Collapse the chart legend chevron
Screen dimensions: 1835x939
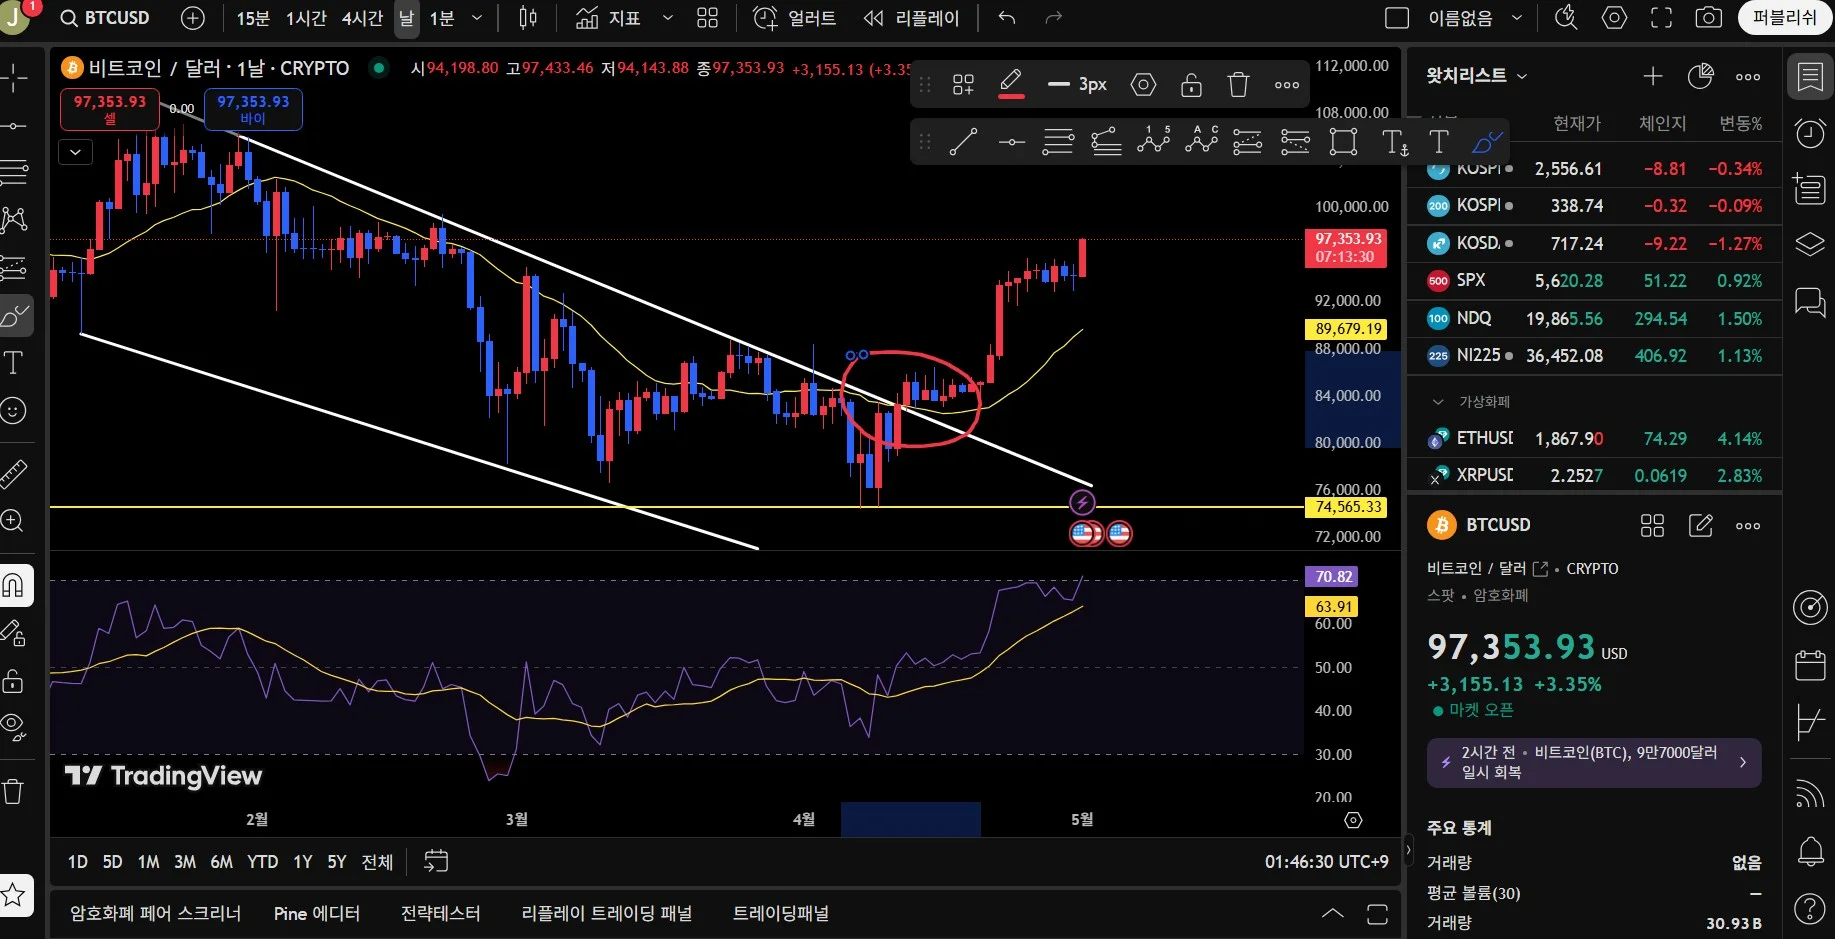(75, 152)
